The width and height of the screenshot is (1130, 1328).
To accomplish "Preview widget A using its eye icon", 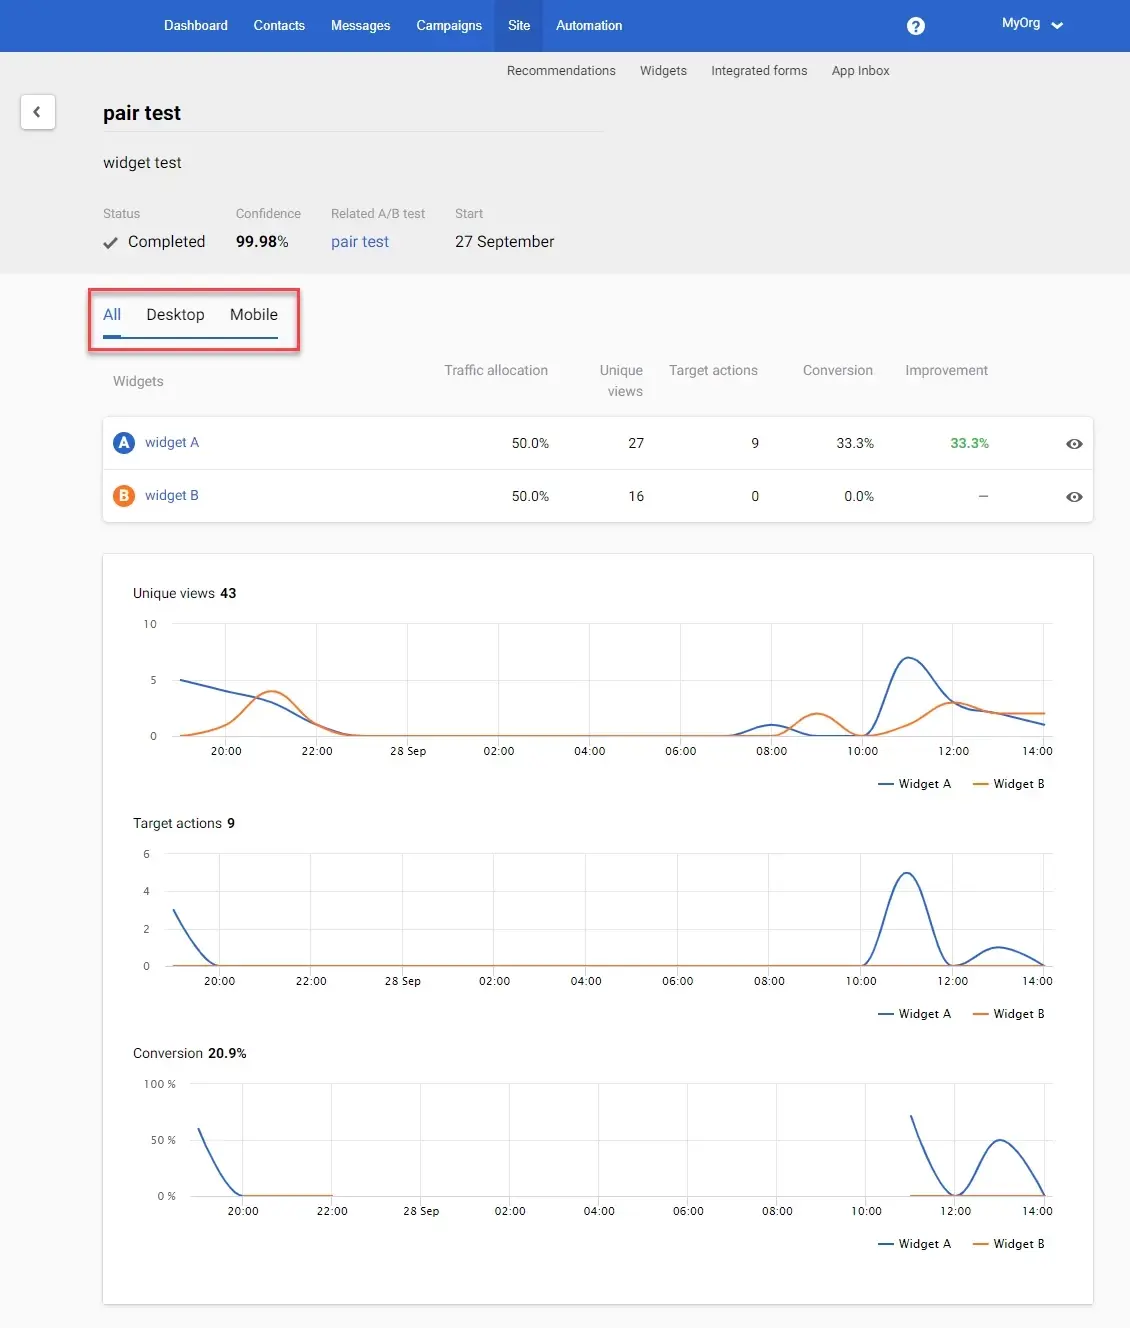I will (1074, 443).
